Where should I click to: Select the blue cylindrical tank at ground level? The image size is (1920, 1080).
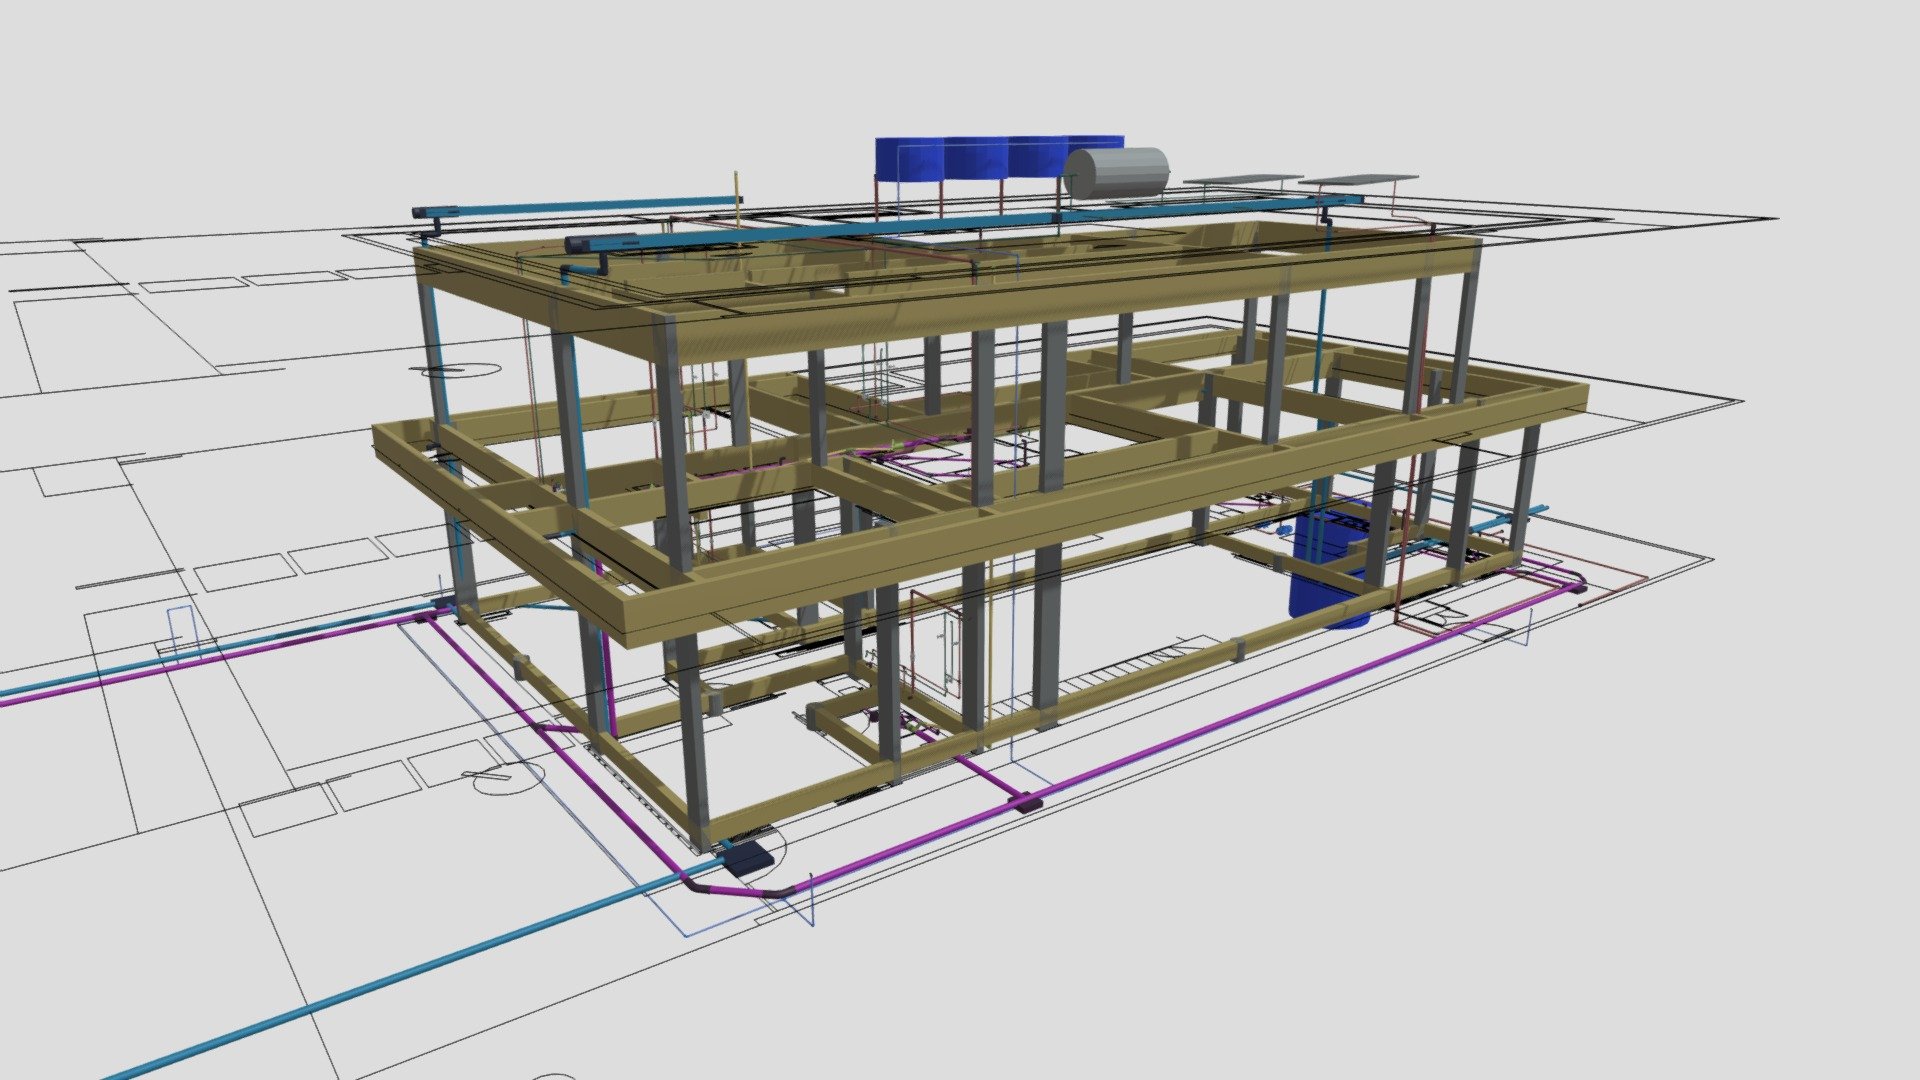click(1332, 570)
